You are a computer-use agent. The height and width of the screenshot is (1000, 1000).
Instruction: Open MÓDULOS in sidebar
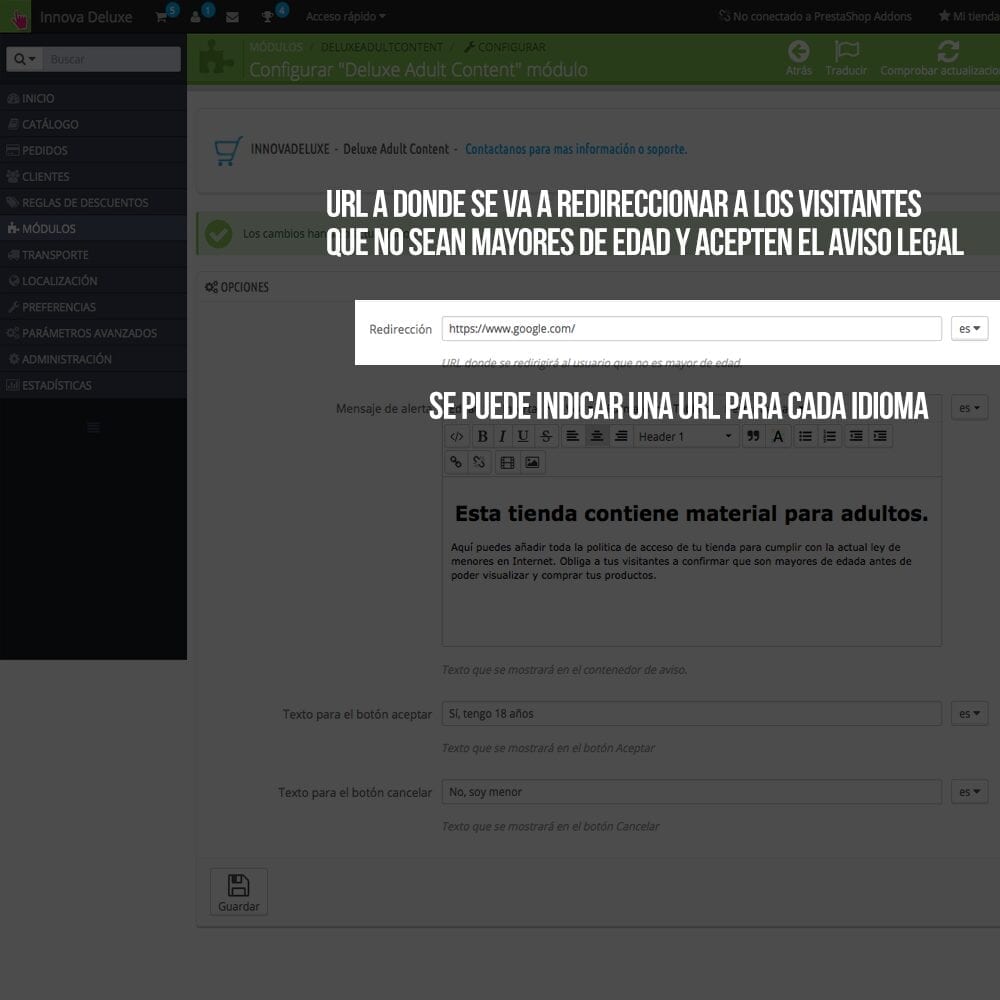pos(93,228)
